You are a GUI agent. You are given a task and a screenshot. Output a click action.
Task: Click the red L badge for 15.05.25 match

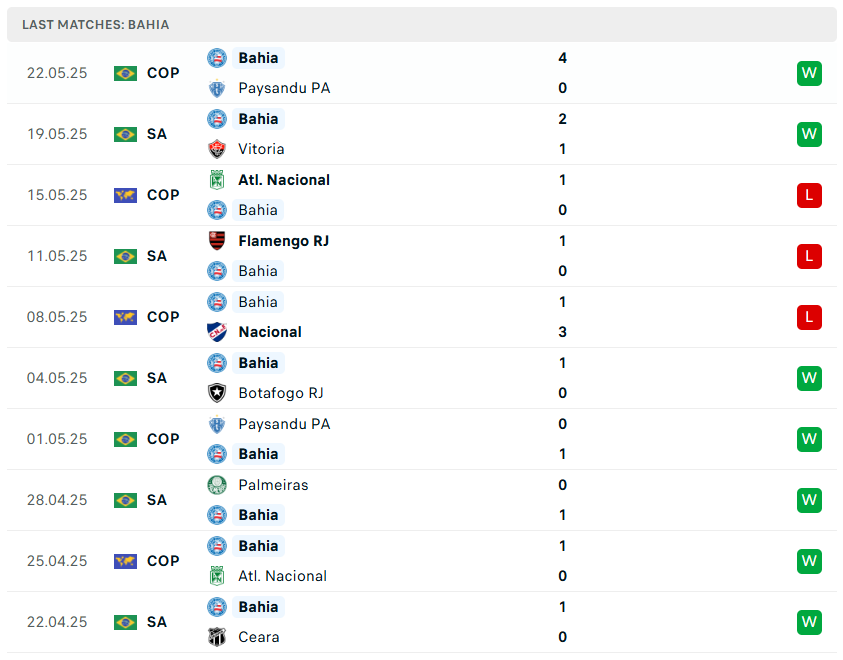809,195
